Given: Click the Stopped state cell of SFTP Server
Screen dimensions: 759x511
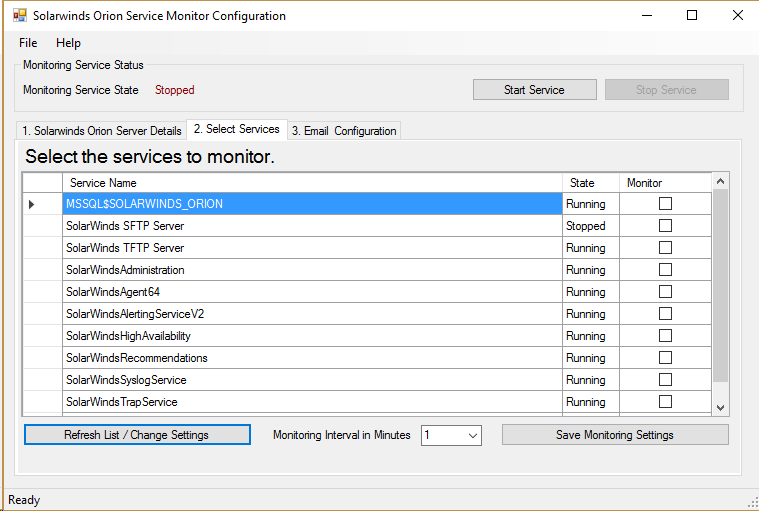Looking at the screenshot, I should [x=591, y=226].
